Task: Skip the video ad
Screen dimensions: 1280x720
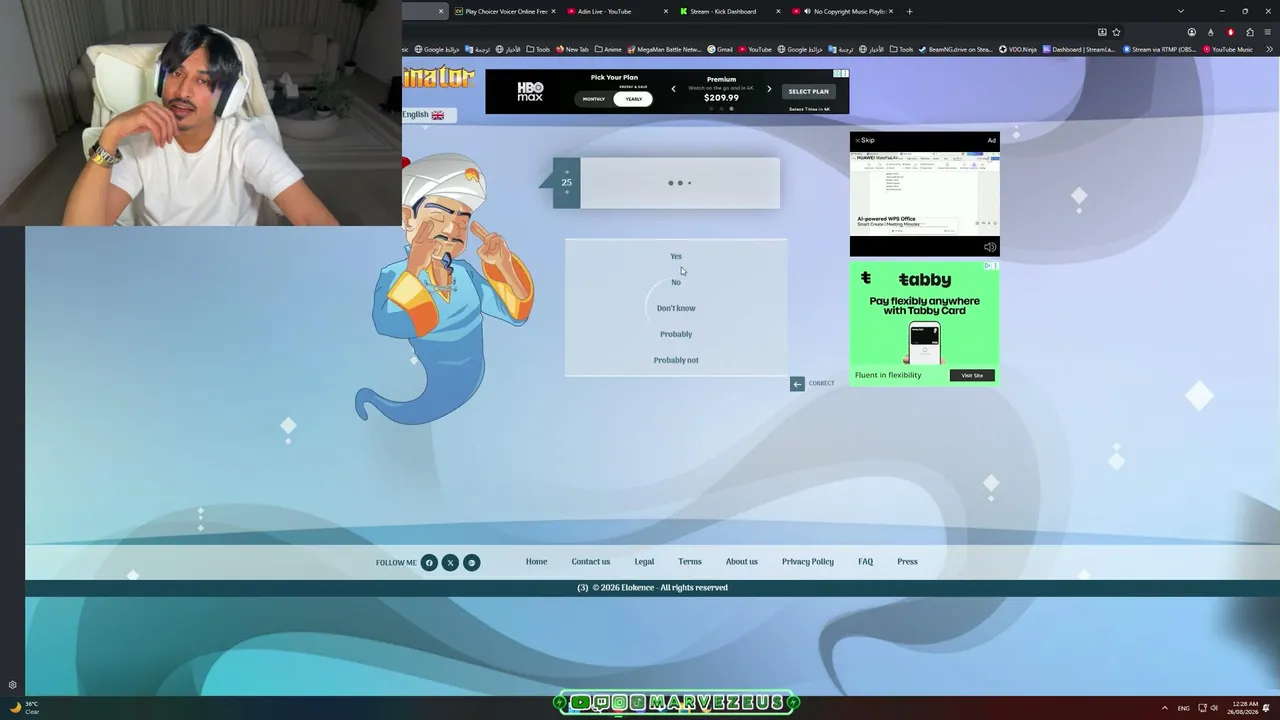Action: pyautogui.click(x=865, y=140)
